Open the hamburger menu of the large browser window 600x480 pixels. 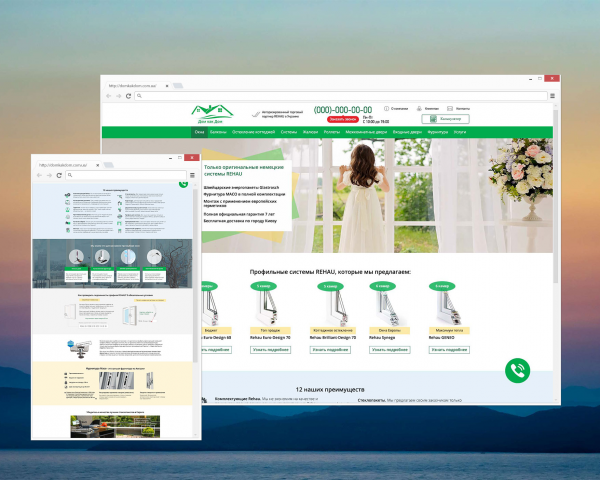[x=552, y=96]
